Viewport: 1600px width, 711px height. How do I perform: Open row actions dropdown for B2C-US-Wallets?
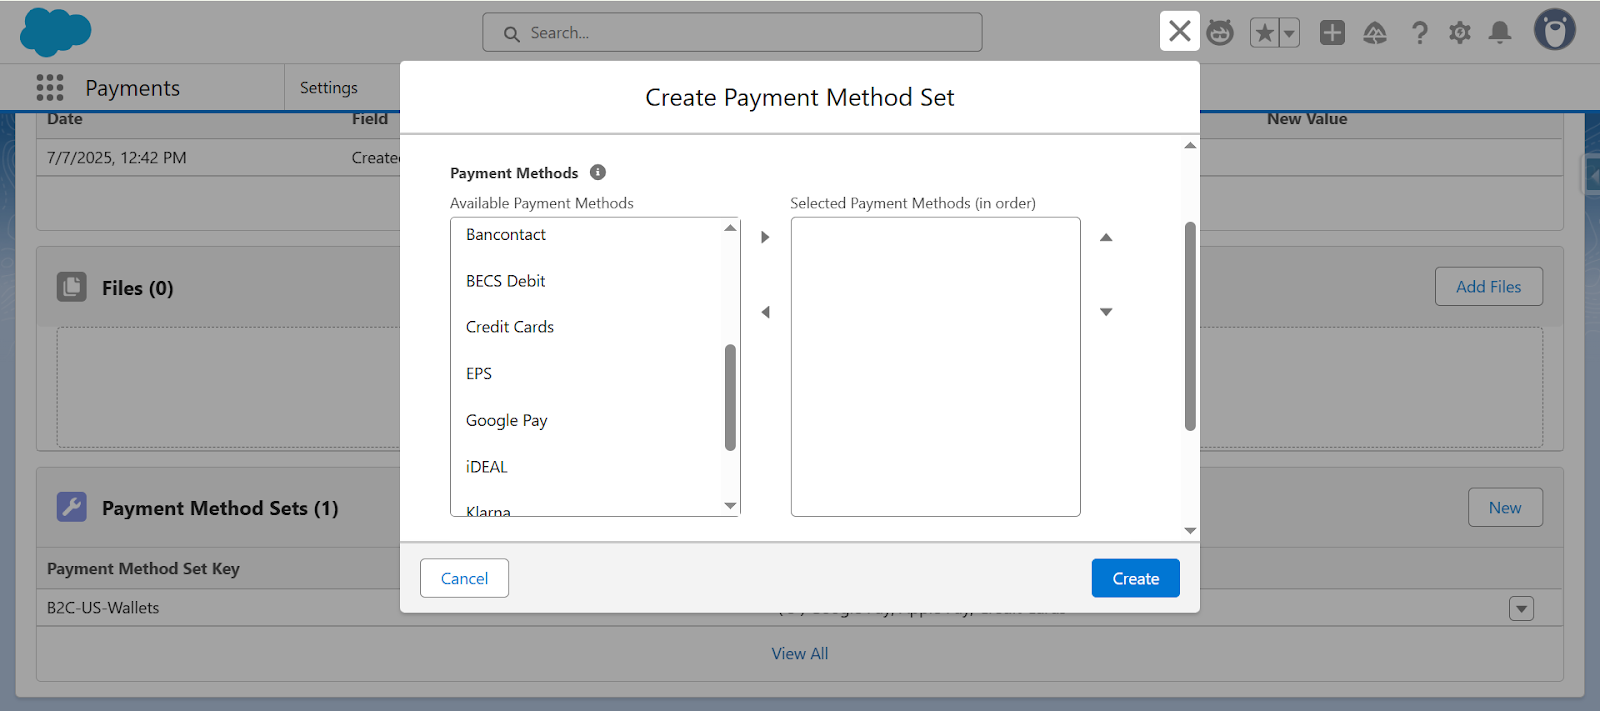click(1521, 608)
